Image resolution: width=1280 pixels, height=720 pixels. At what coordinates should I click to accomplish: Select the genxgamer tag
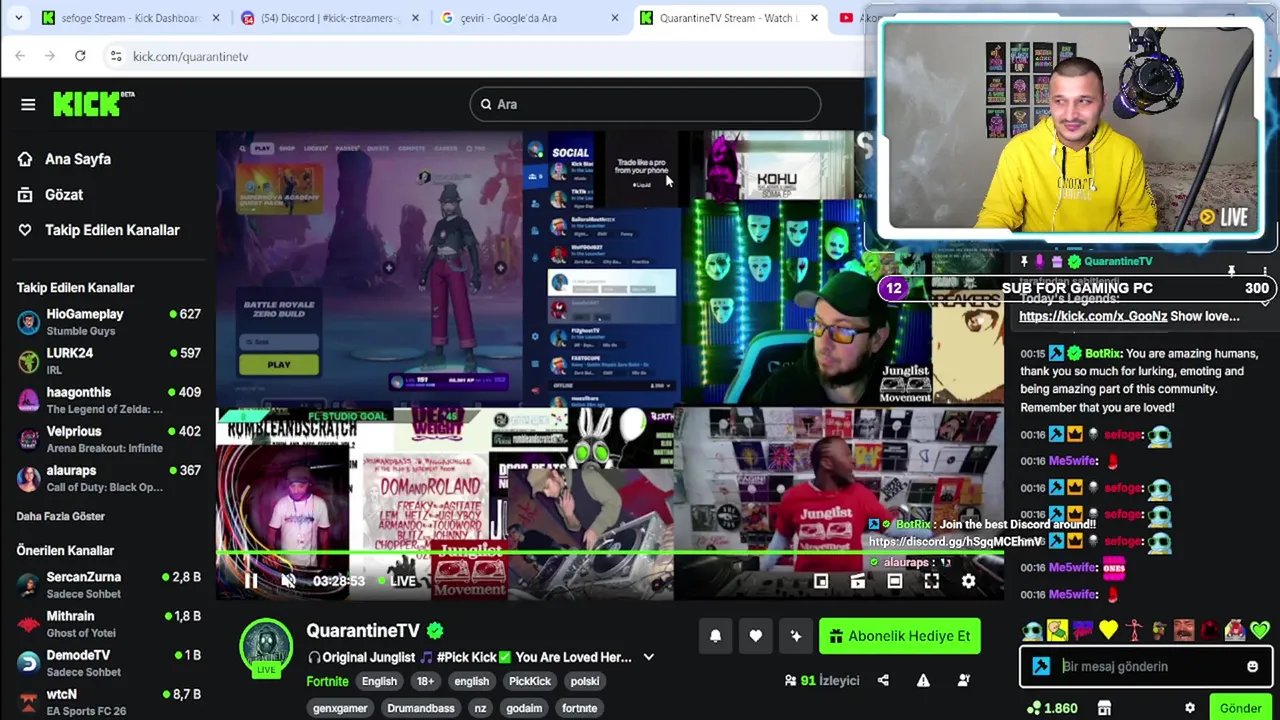click(x=340, y=708)
